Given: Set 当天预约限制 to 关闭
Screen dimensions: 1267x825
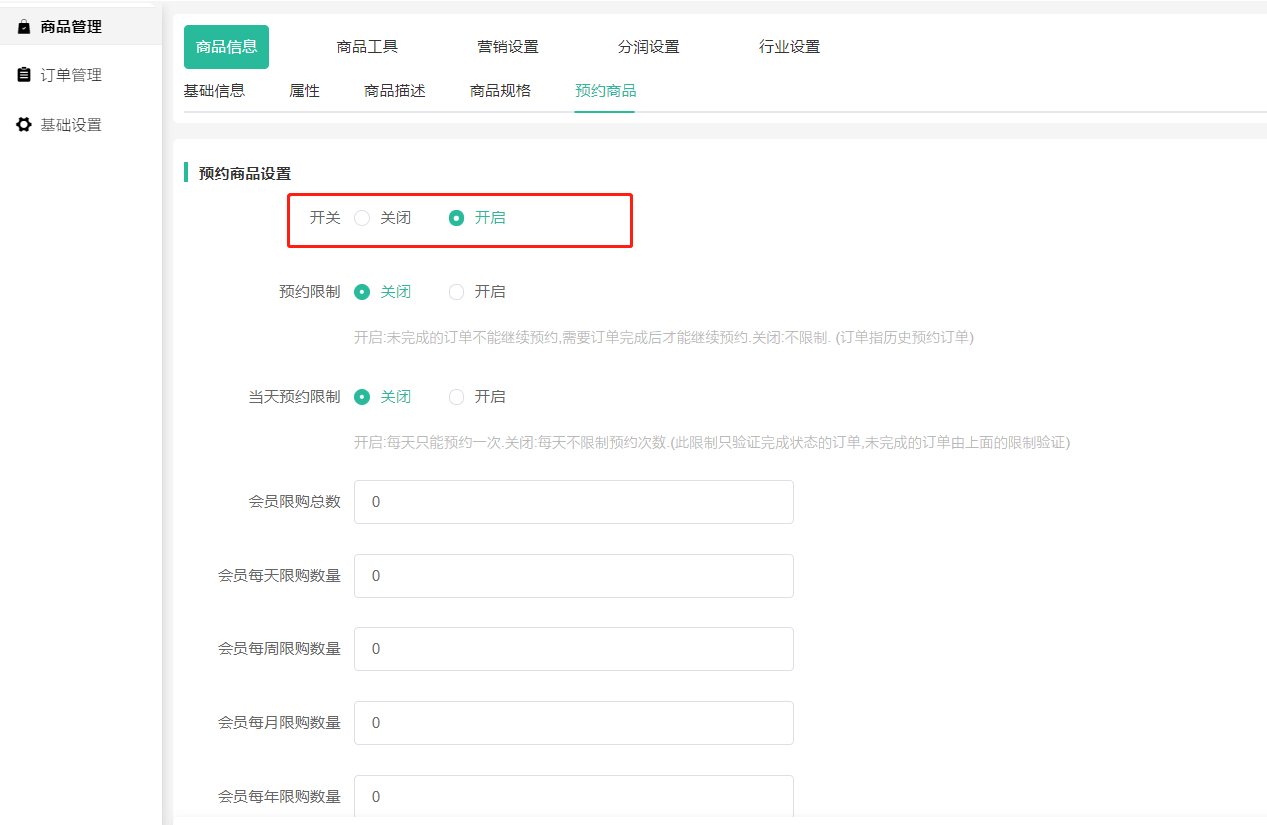Looking at the screenshot, I should (383, 397).
